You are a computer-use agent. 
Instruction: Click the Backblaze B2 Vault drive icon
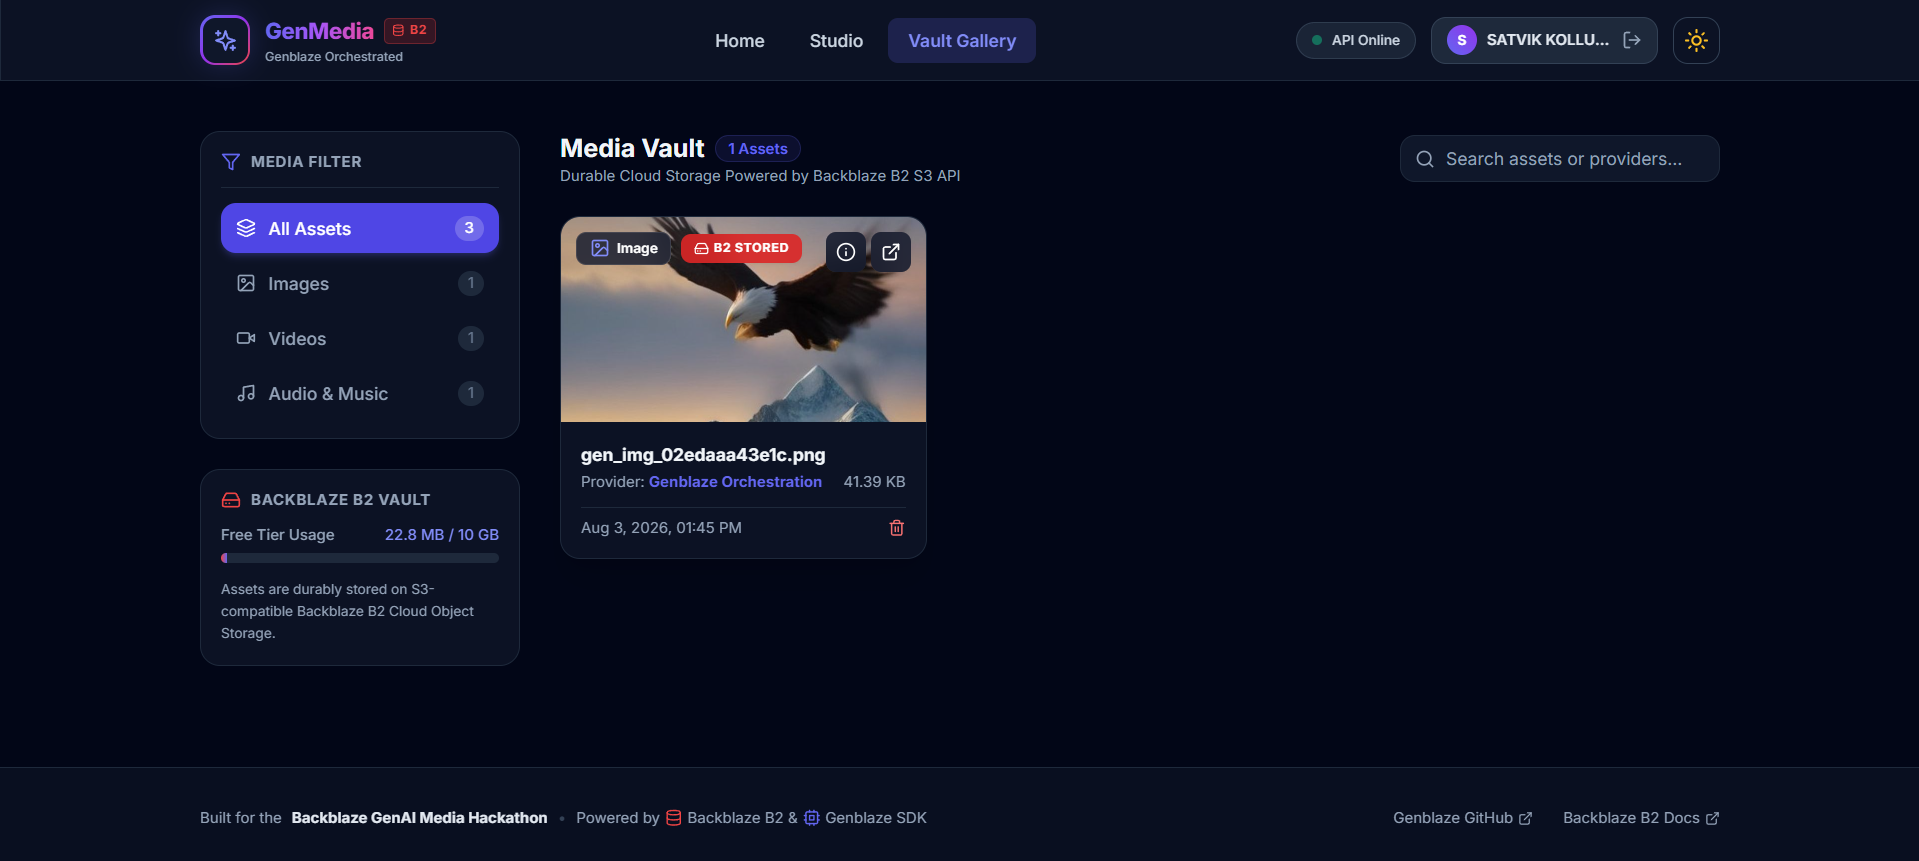pos(231,499)
